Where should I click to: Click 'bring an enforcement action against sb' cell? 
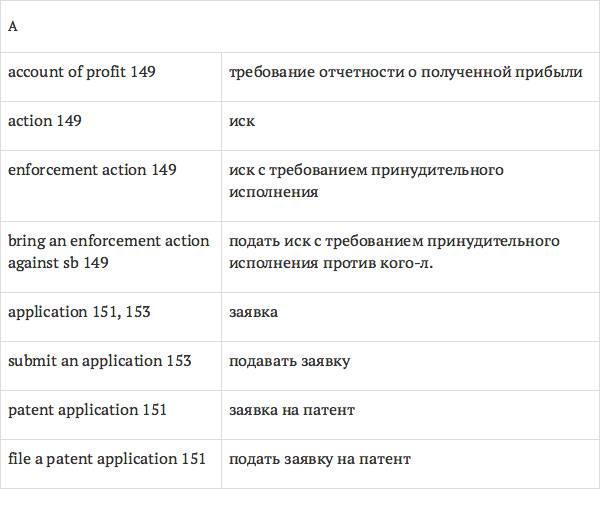[x=108, y=252]
